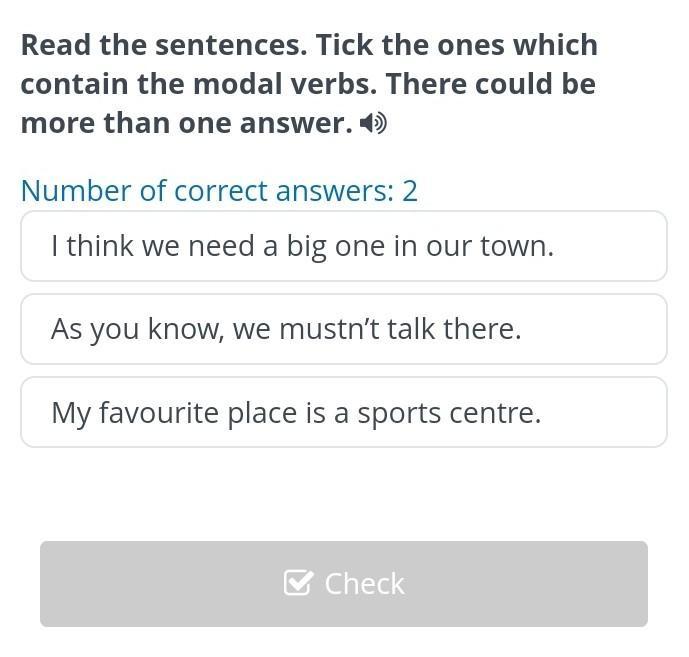
Task: Click "I think" at the first answer's start
Action: click(x=85, y=246)
